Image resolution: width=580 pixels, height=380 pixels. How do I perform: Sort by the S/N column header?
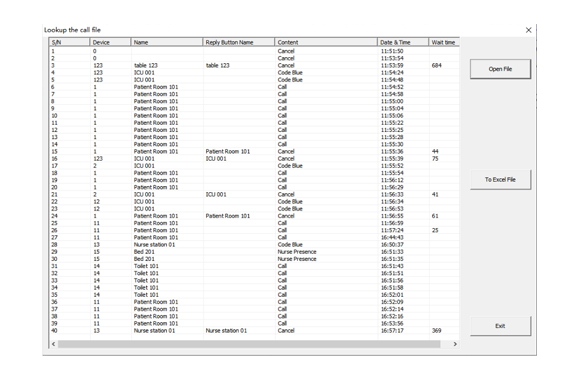click(x=70, y=42)
